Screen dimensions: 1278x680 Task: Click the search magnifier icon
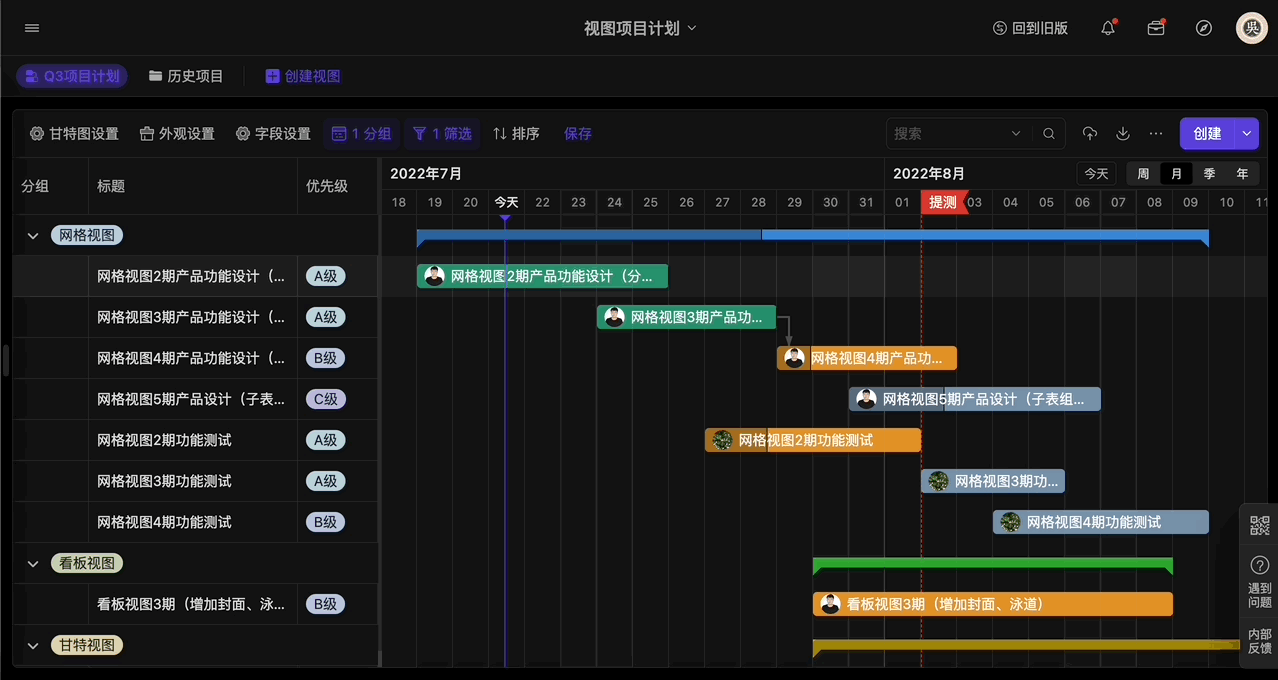(1049, 134)
